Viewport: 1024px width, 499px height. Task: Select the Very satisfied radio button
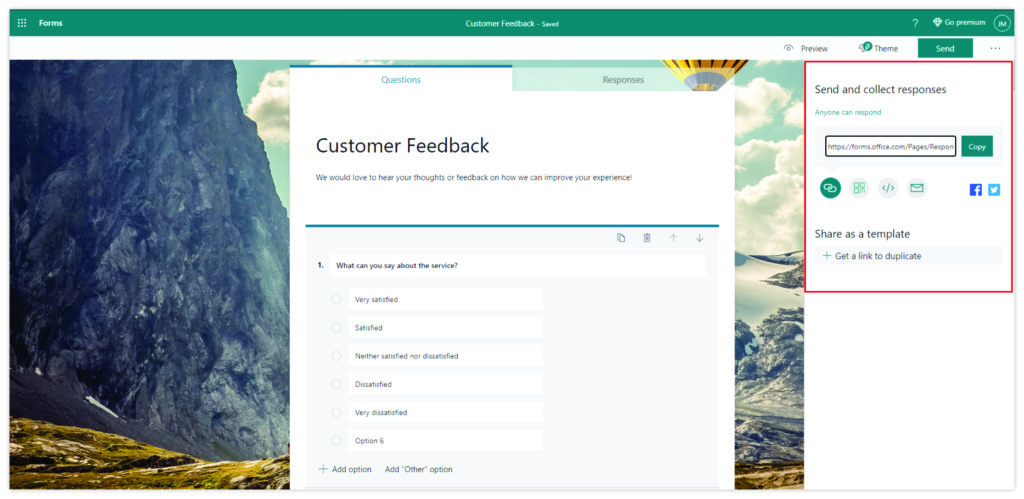pyautogui.click(x=336, y=299)
